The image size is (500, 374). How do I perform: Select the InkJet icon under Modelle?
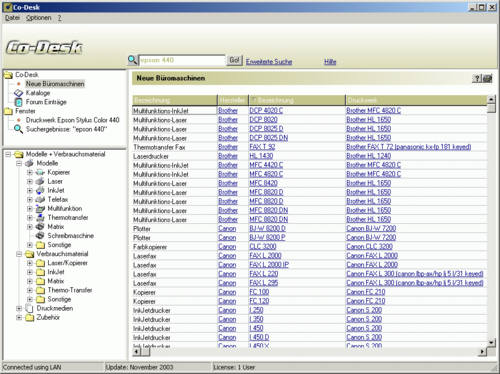pyautogui.click(x=40, y=190)
